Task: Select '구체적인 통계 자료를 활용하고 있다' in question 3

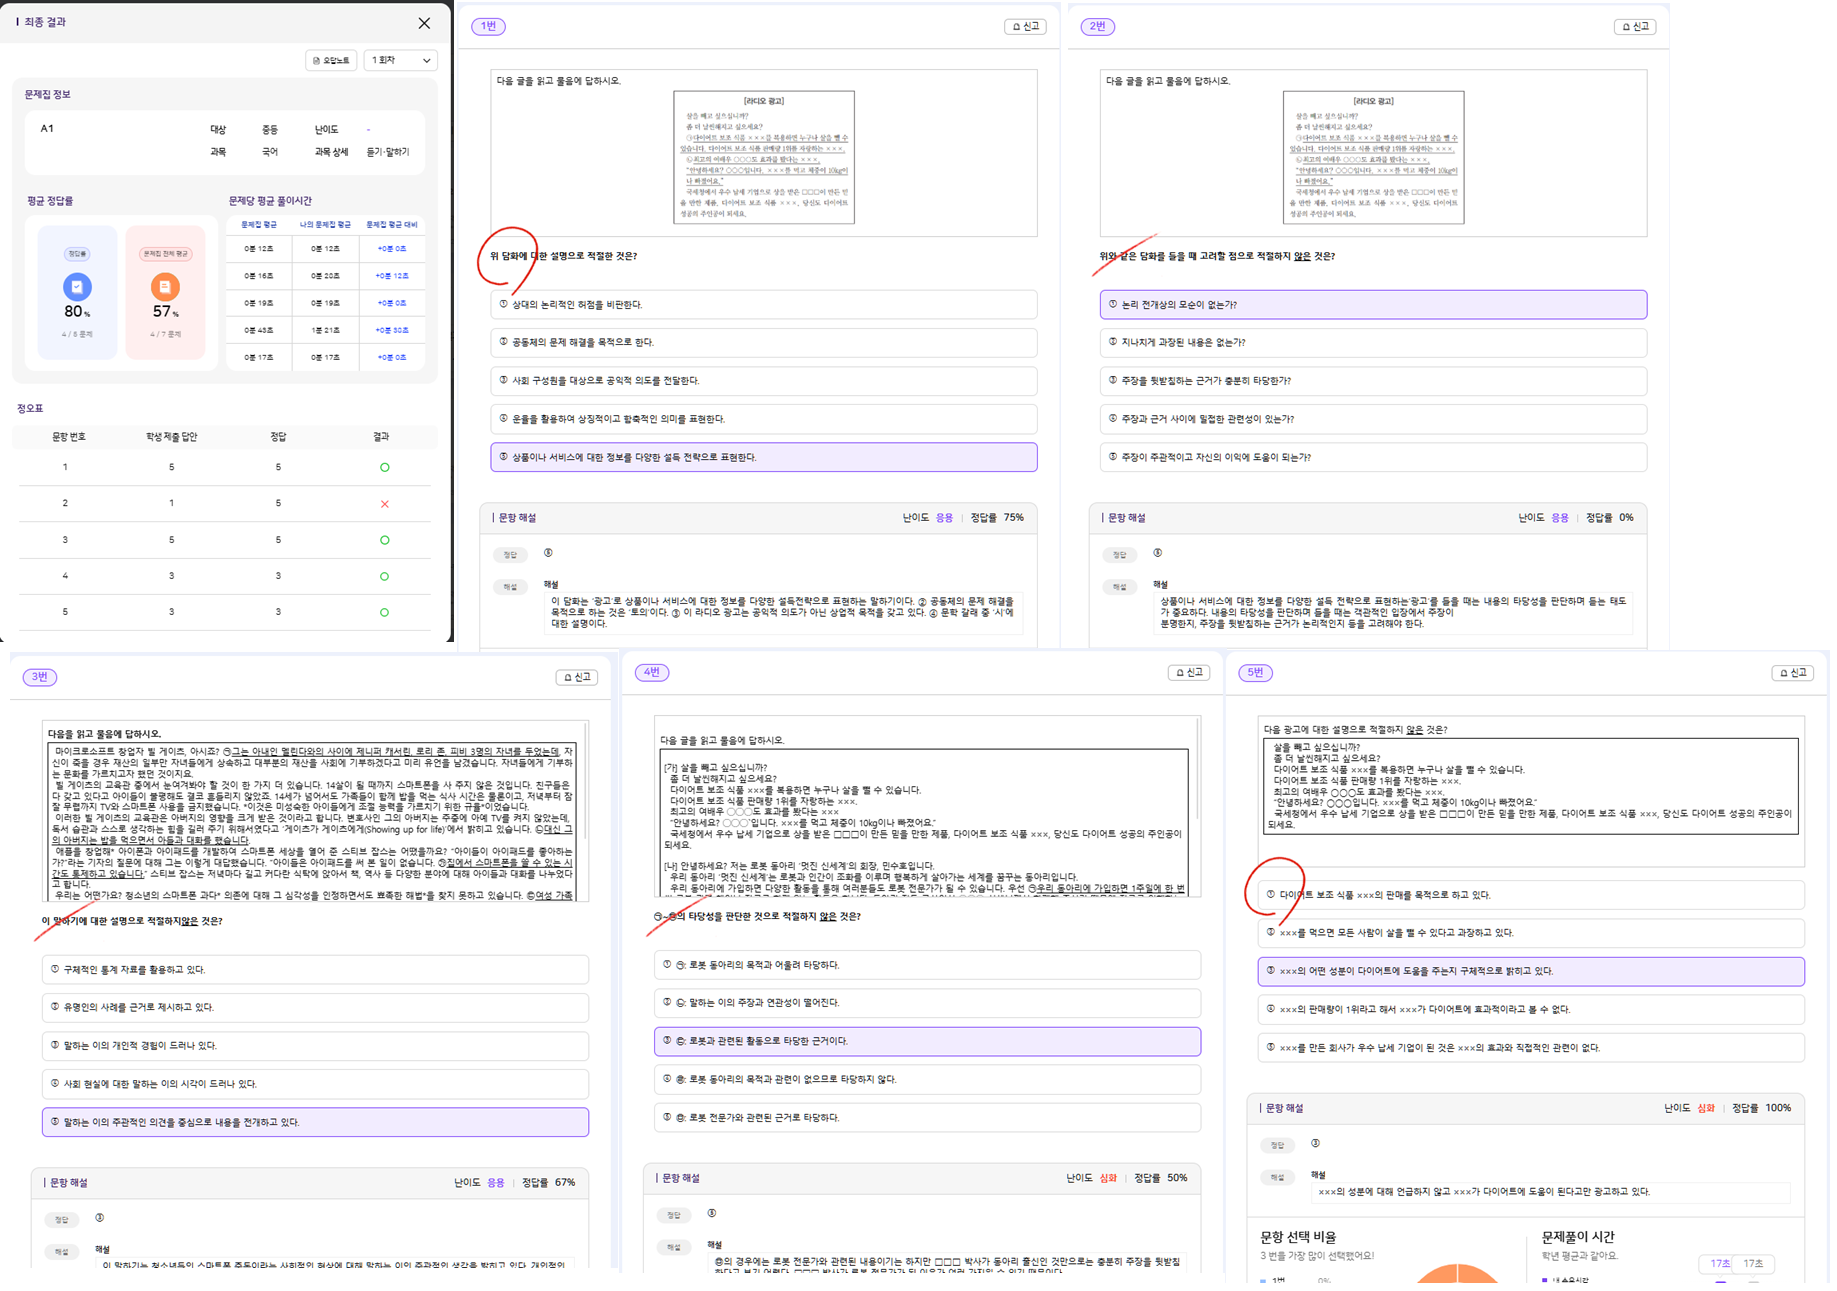Action: (315, 970)
